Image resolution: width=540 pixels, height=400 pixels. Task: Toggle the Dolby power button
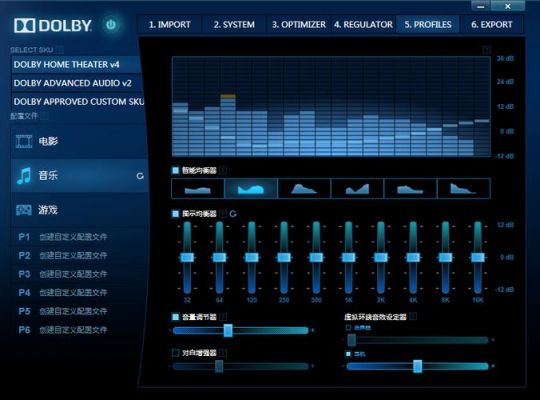coord(111,25)
